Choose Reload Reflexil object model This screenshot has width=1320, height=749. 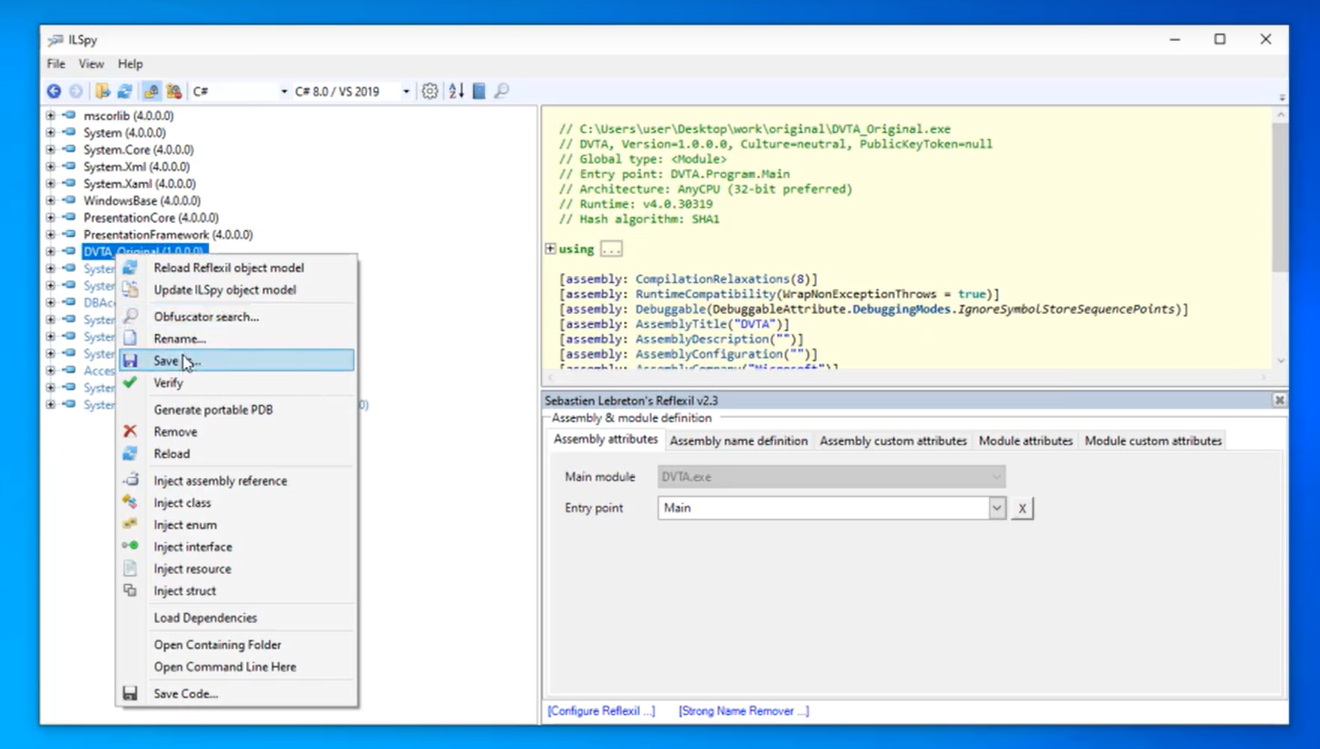(x=236, y=268)
